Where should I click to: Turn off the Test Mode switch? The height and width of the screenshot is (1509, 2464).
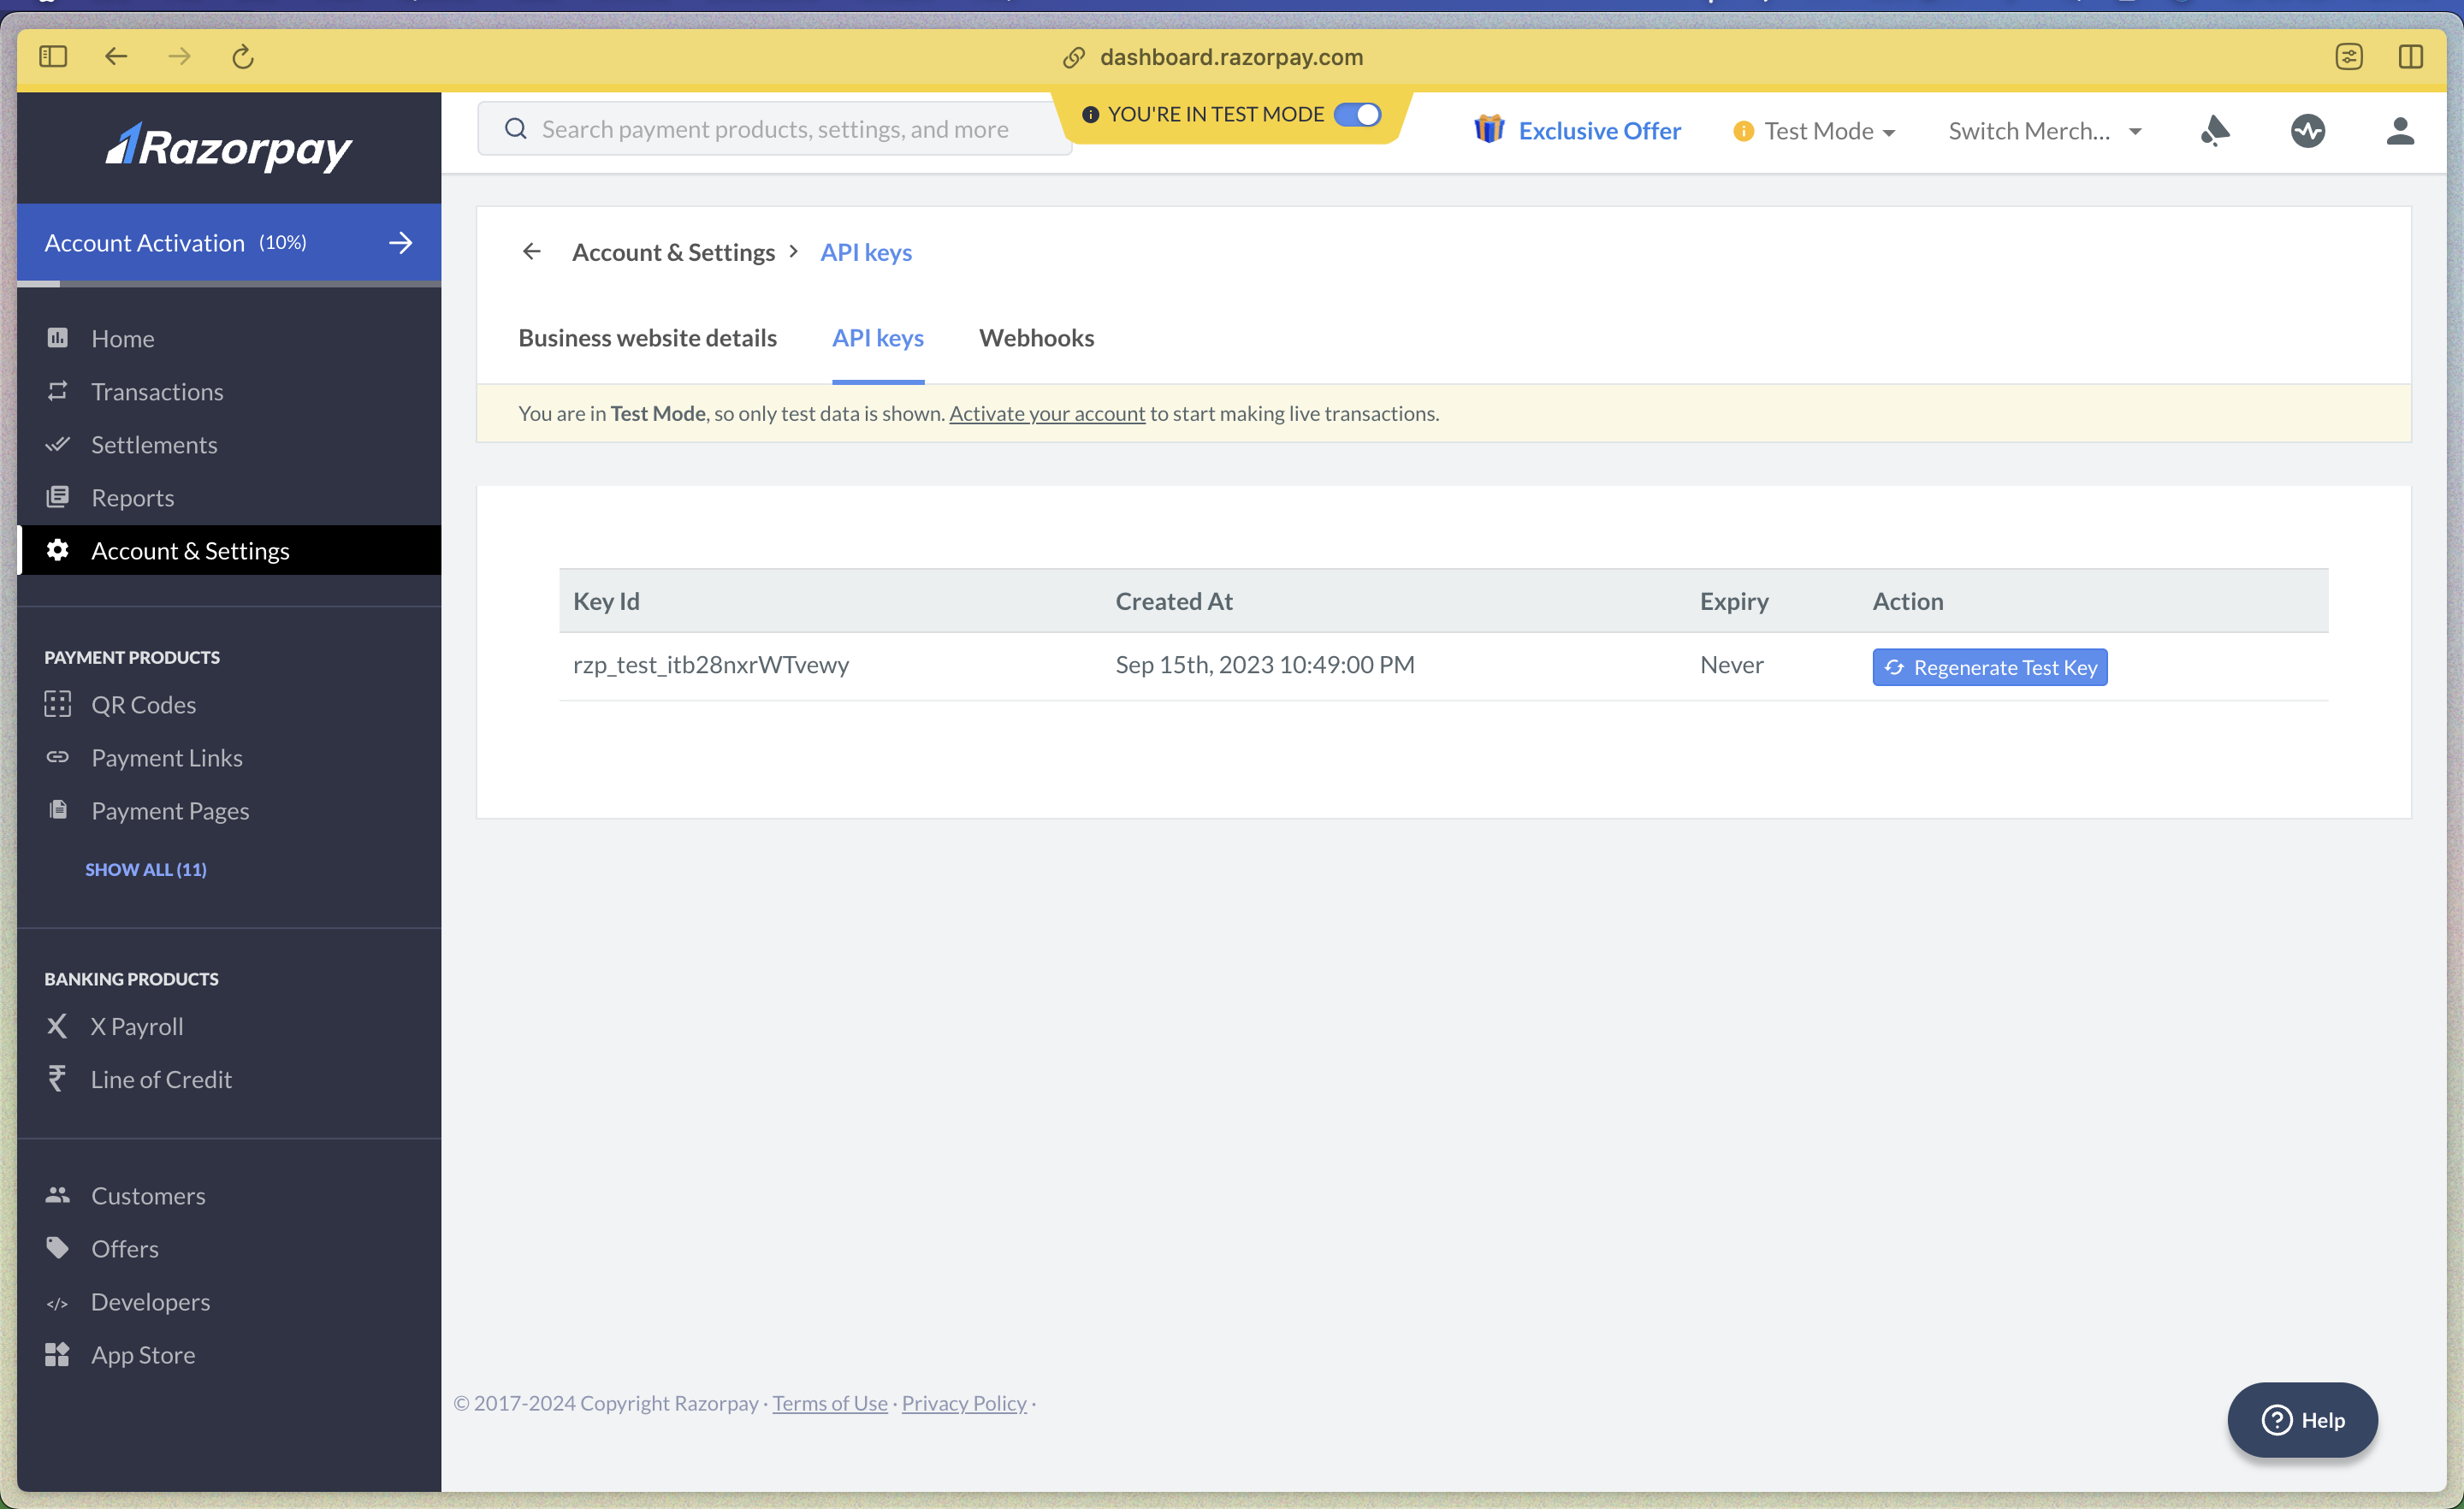click(1357, 114)
